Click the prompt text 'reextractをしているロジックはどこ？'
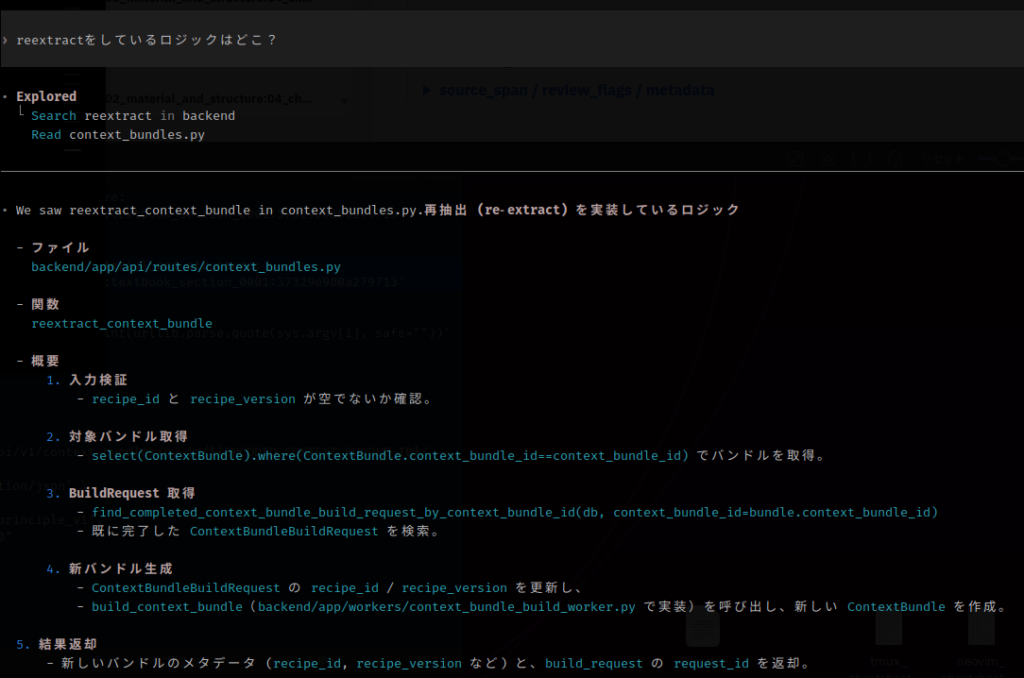The height and width of the screenshot is (678, 1024). coord(146,40)
